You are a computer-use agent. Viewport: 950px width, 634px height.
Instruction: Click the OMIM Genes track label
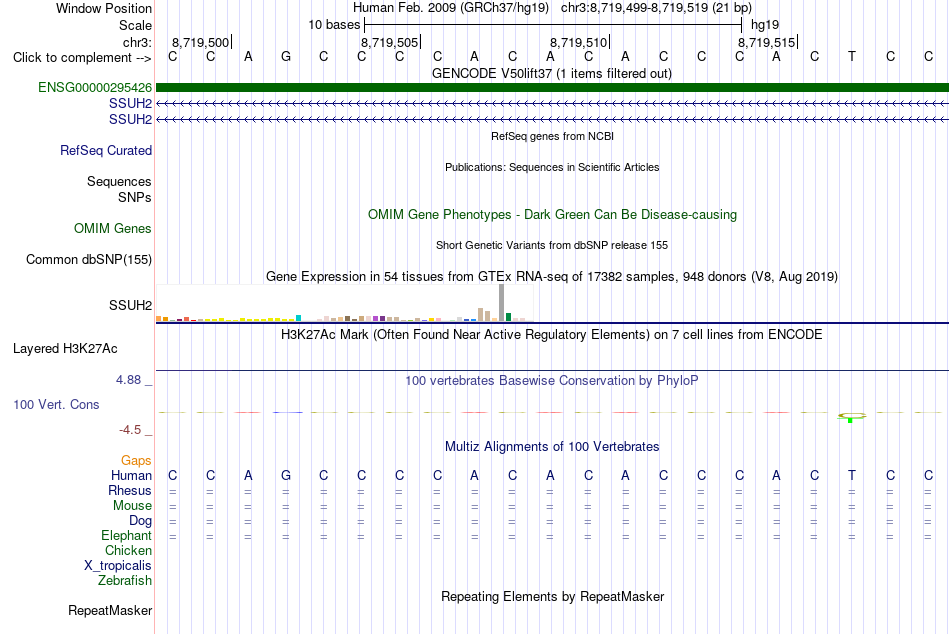point(113,229)
